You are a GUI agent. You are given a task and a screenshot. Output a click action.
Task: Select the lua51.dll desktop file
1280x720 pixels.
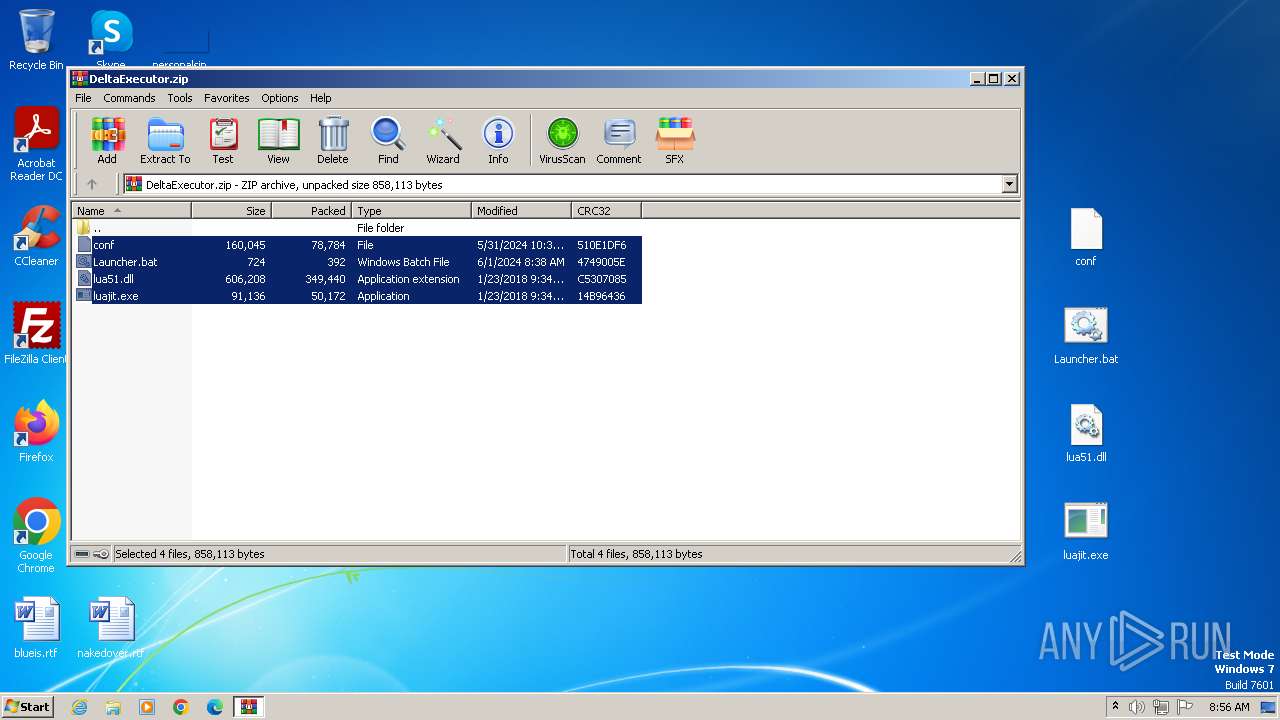click(1085, 433)
